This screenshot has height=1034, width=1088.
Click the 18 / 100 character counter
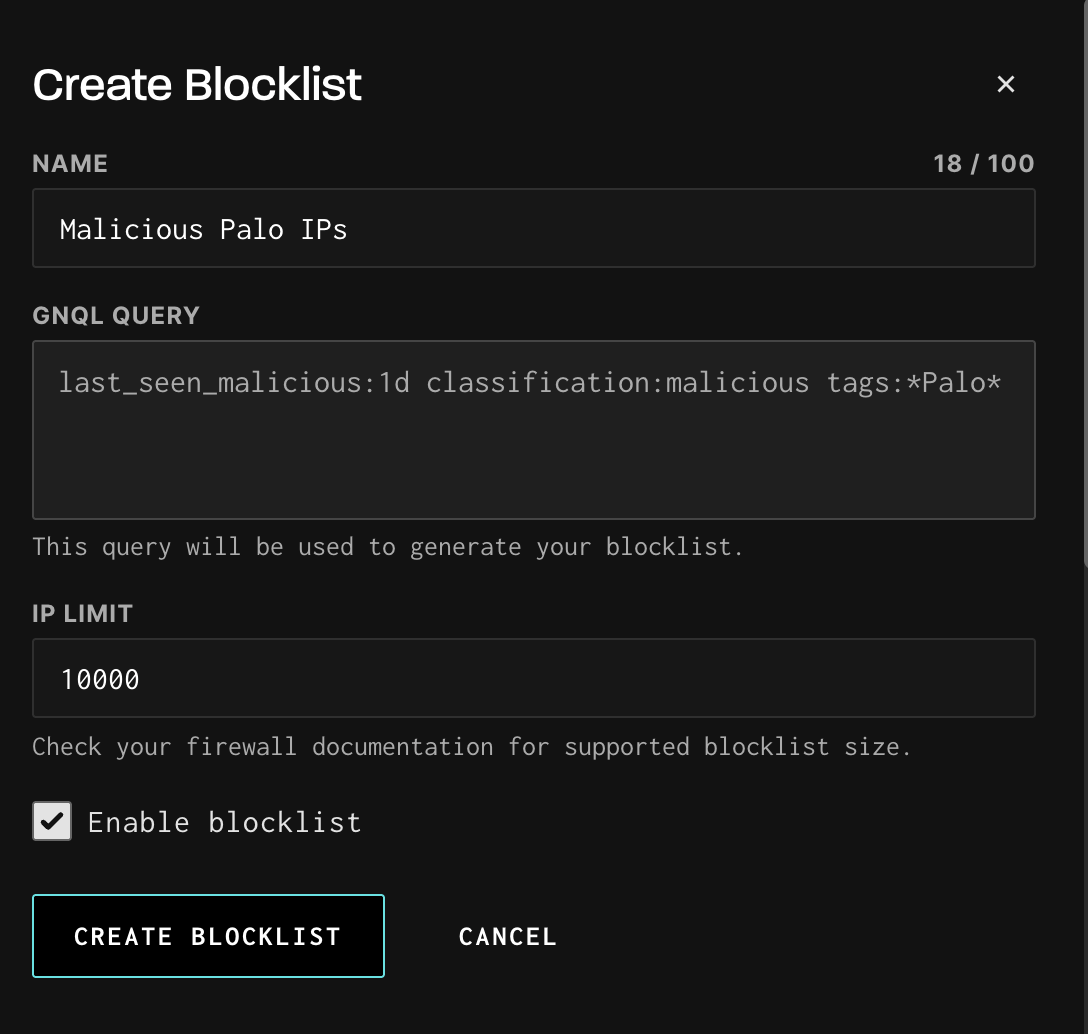point(983,164)
